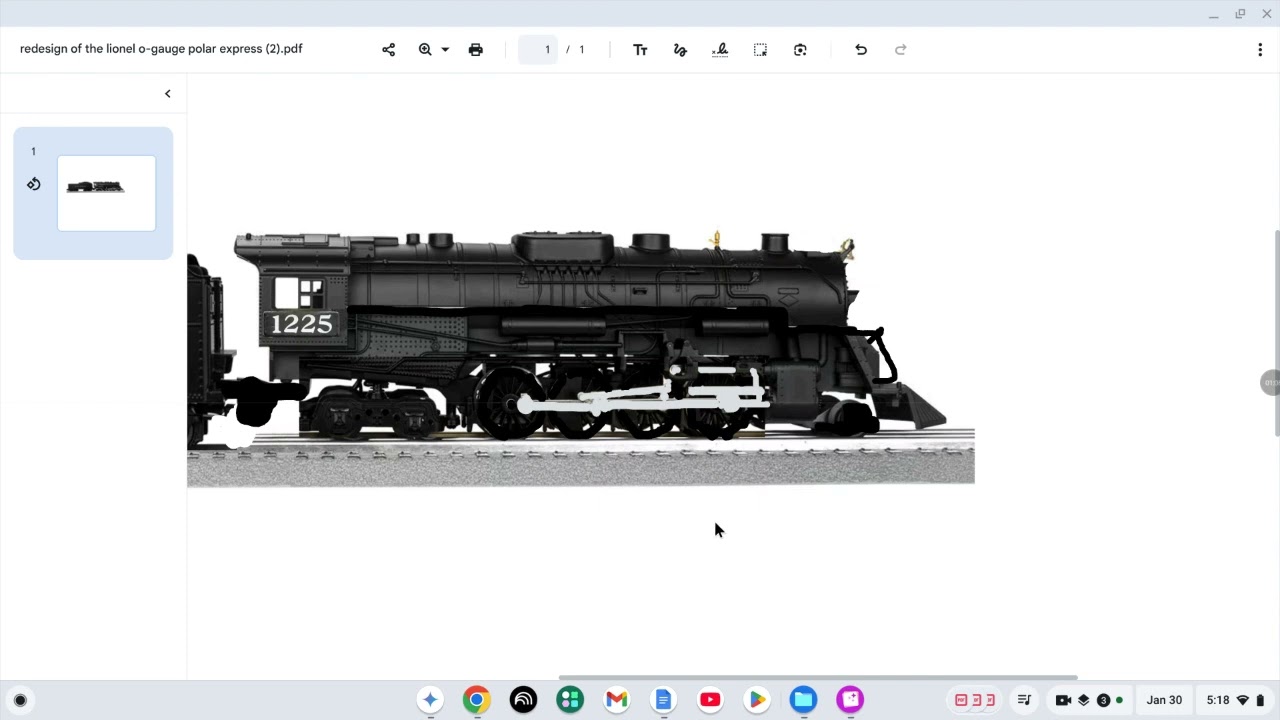Open the pink holding space tray
The image size is (1280, 720).
tap(975, 700)
